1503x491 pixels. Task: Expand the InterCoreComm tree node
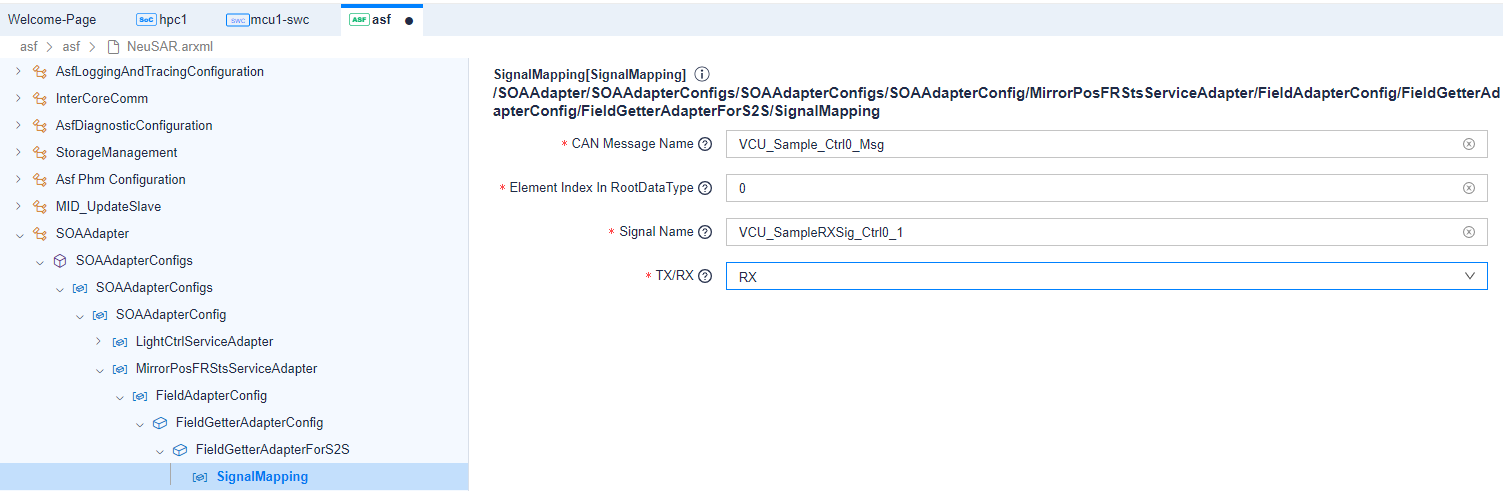(x=18, y=99)
